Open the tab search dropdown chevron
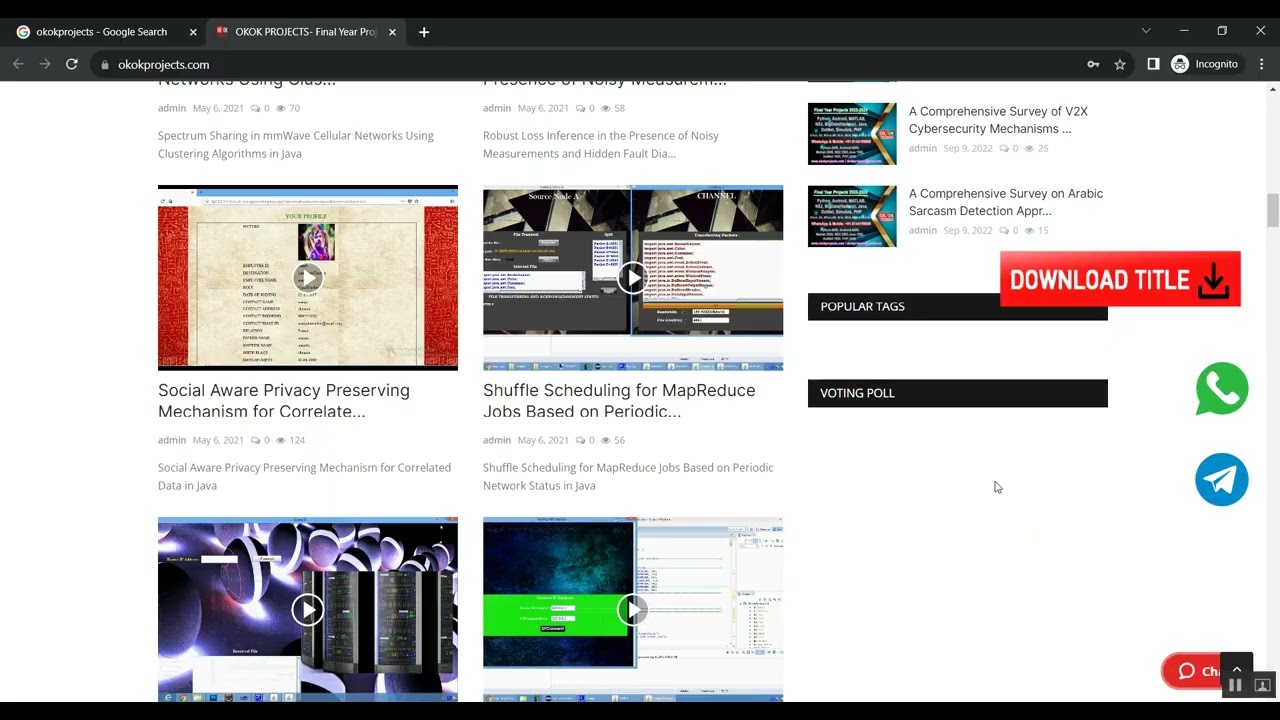This screenshot has height=720, width=1280. (x=1146, y=31)
